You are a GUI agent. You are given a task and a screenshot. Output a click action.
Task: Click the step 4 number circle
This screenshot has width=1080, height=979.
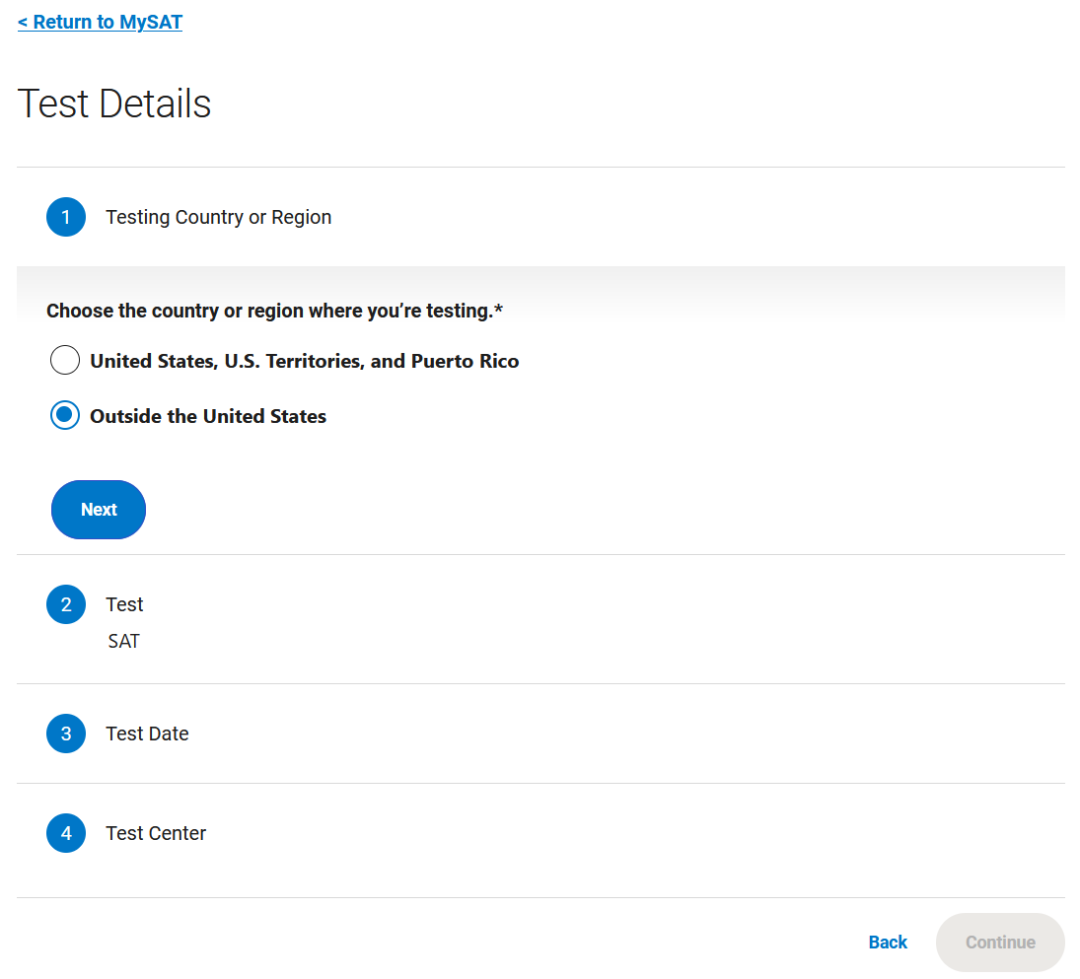click(x=66, y=833)
